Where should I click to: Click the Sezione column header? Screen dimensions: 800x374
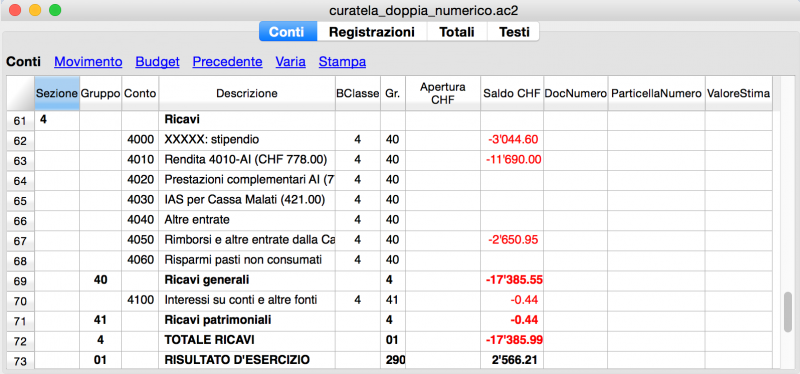pyautogui.click(x=57, y=93)
